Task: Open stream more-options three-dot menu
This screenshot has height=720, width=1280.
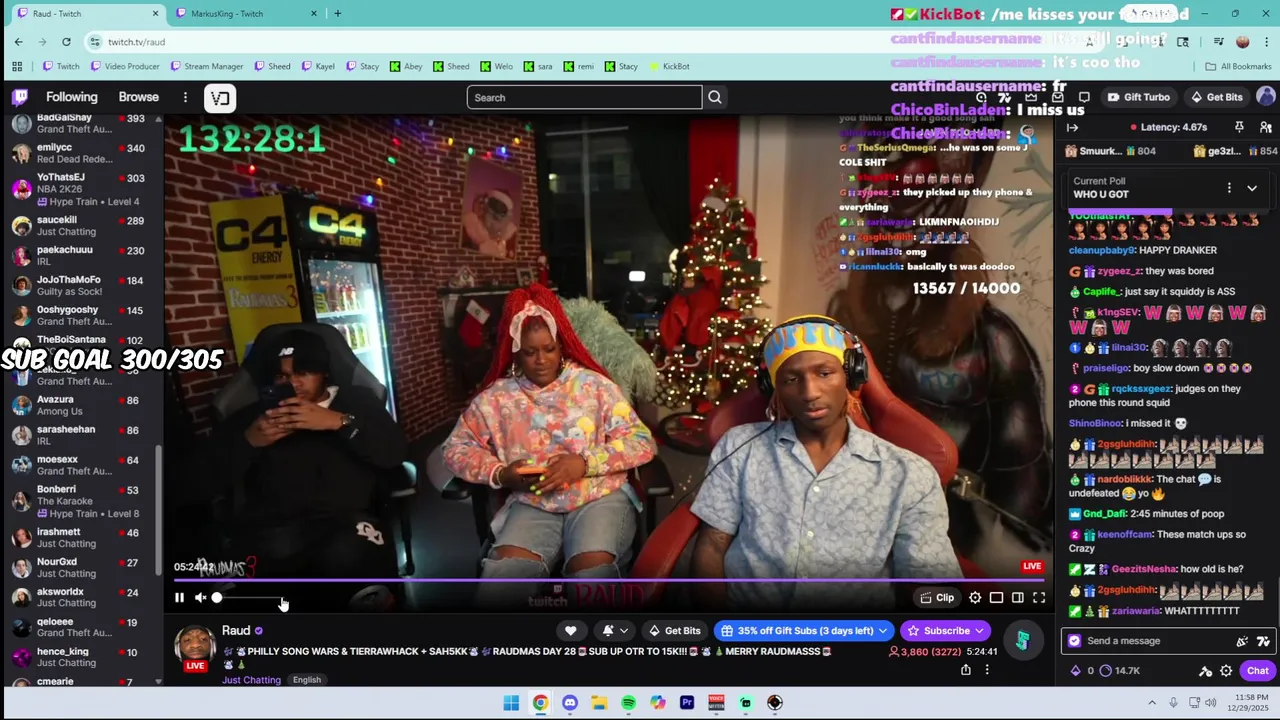Action: click(x=987, y=670)
